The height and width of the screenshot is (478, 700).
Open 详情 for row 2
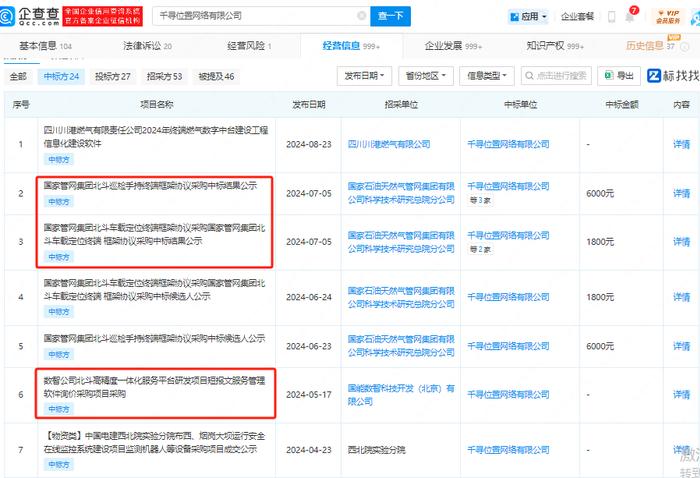[681, 193]
